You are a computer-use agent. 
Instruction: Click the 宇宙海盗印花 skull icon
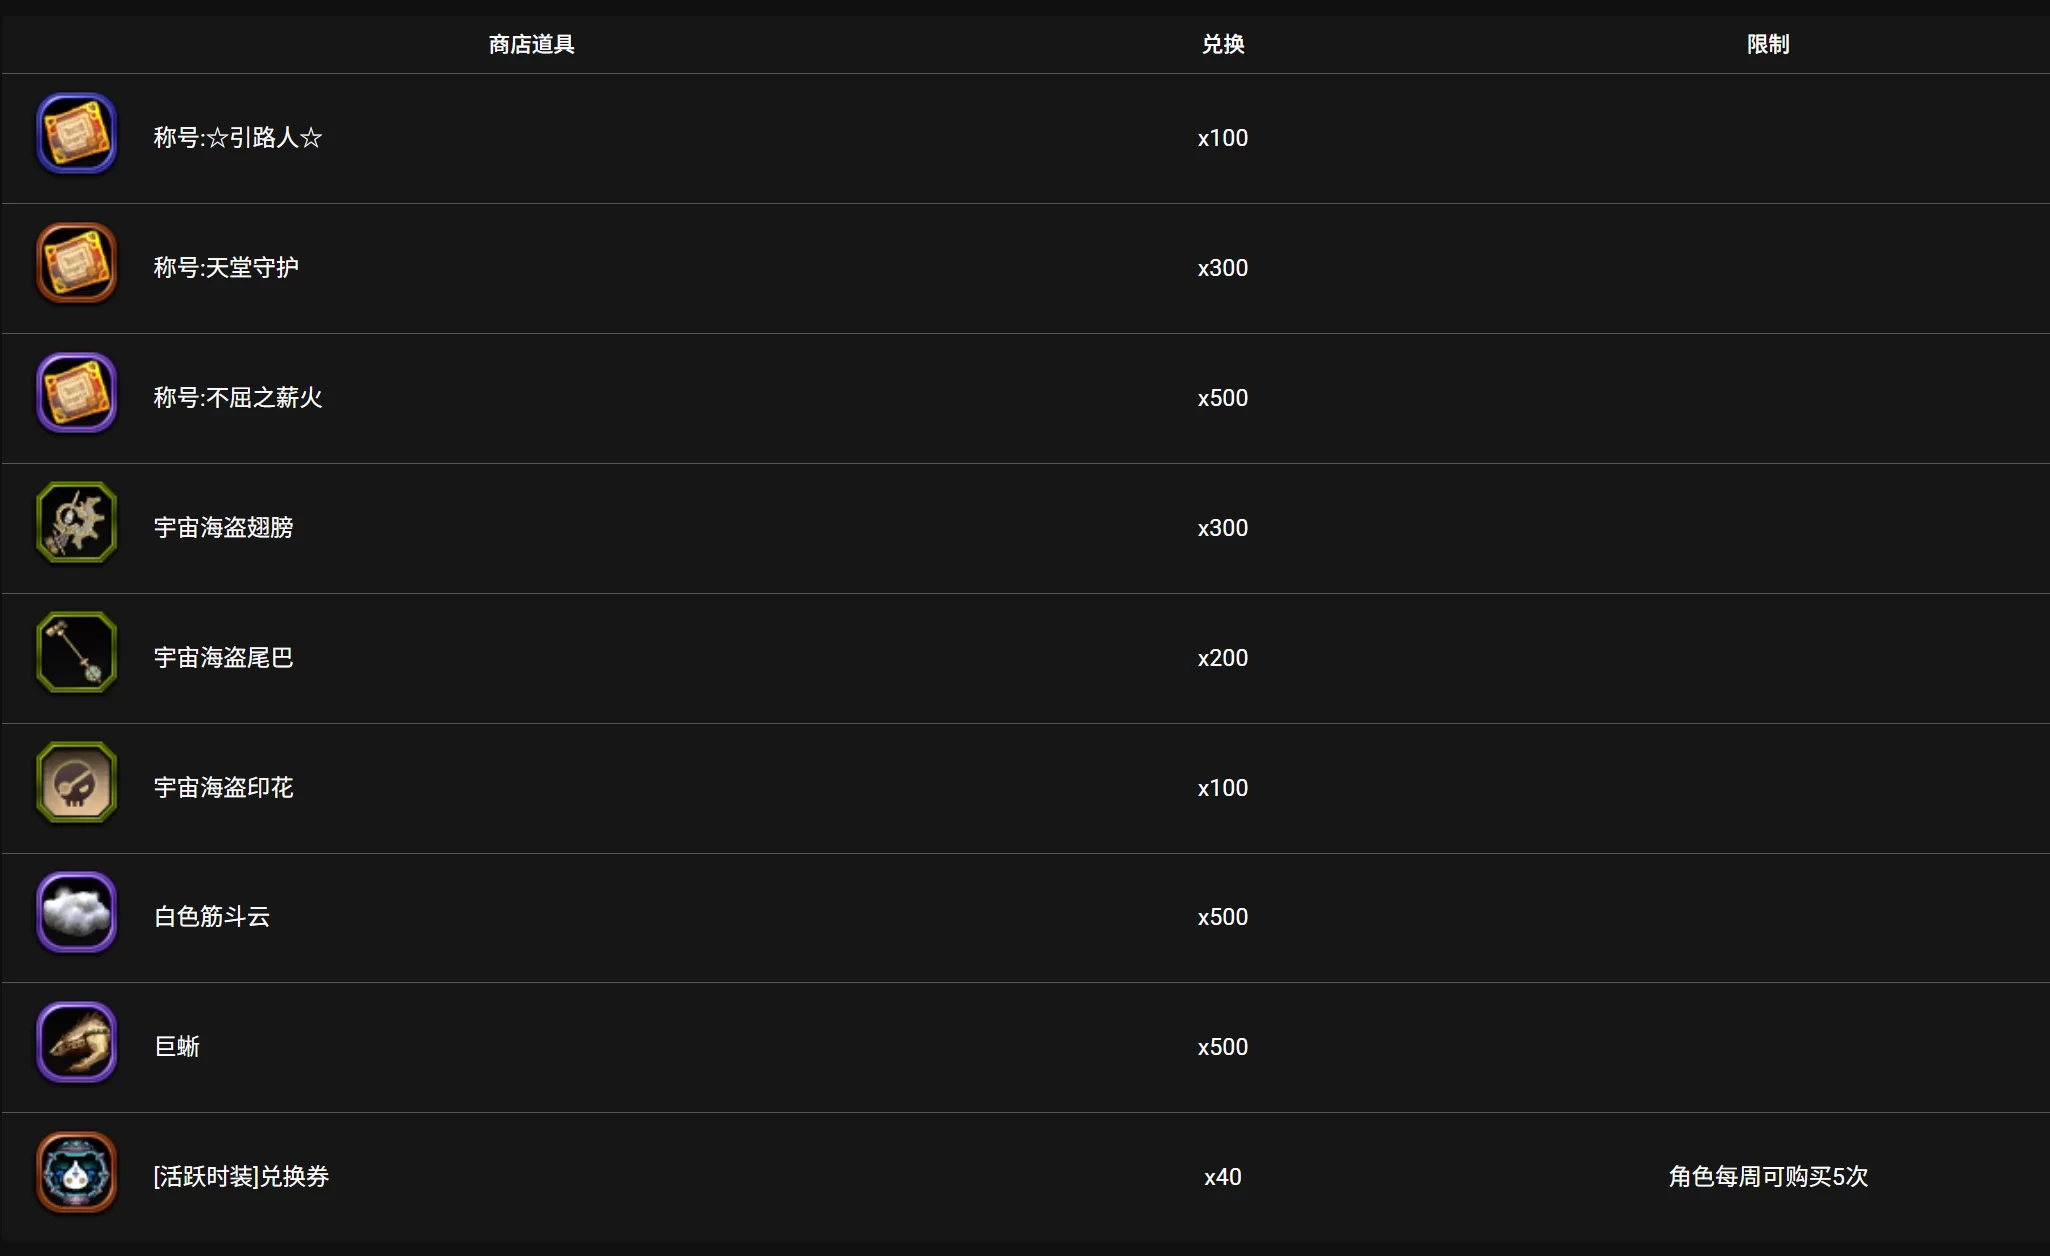coord(76,783)
